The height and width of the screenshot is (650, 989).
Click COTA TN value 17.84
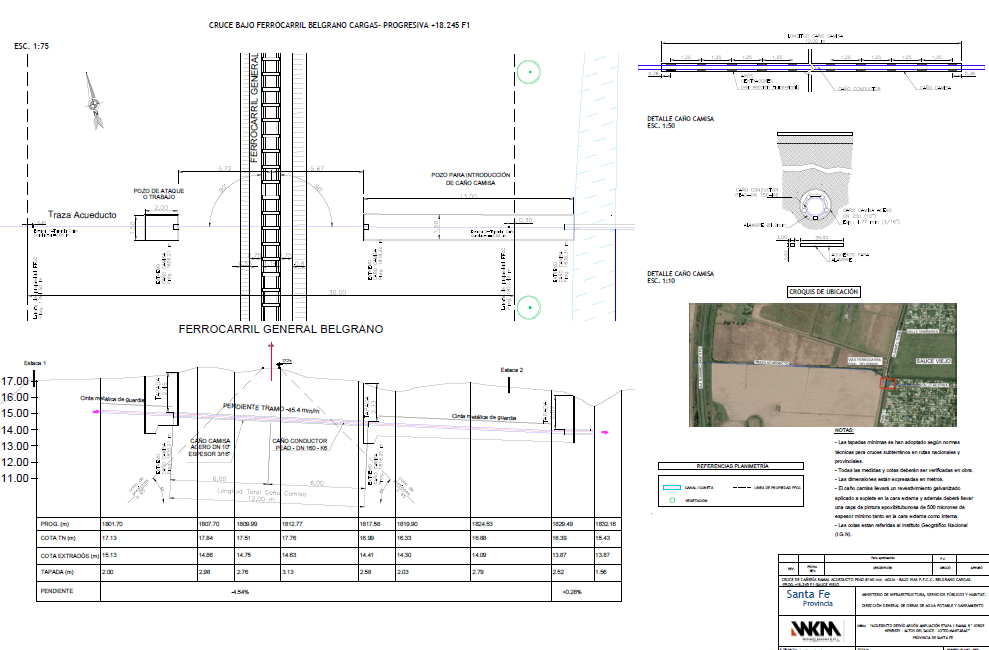(x=206, y=538)
